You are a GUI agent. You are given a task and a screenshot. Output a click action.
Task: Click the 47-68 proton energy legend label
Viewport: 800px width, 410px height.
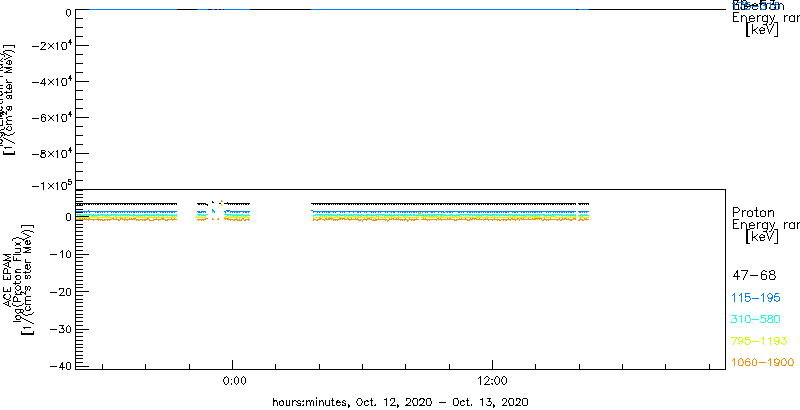754,276
